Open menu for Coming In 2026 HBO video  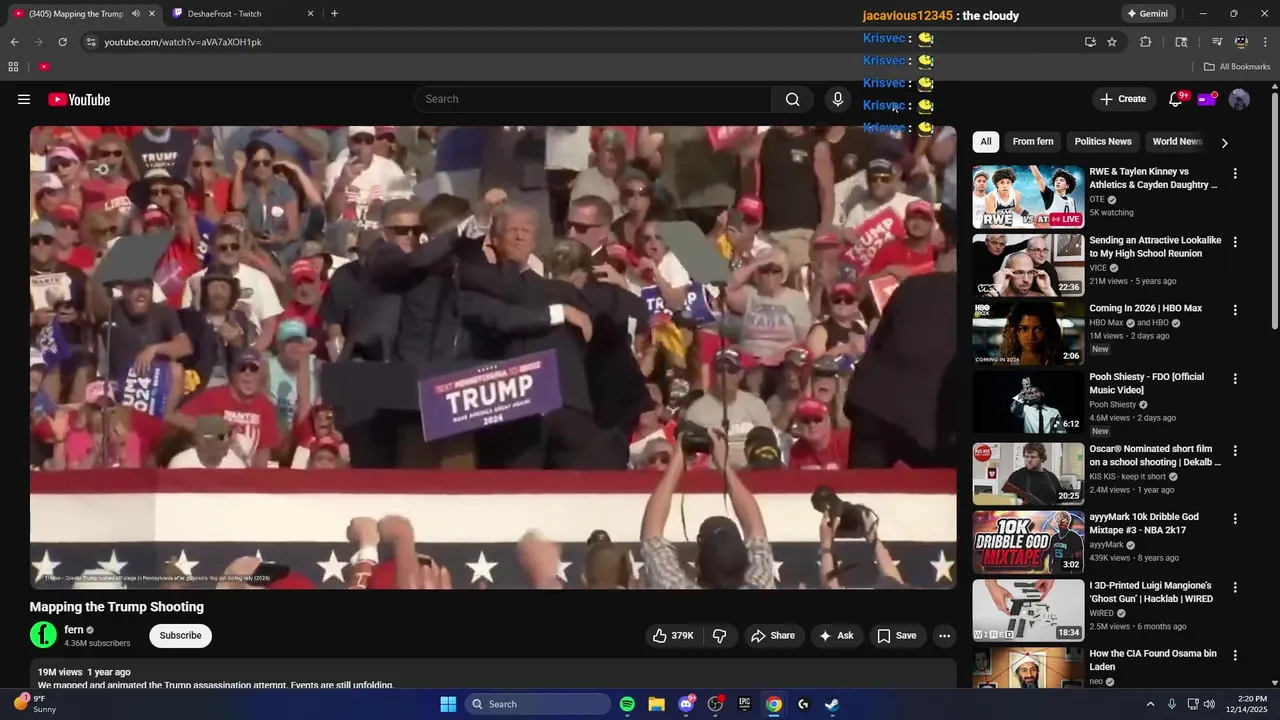pyautogui.click(x=1235, y=310)
